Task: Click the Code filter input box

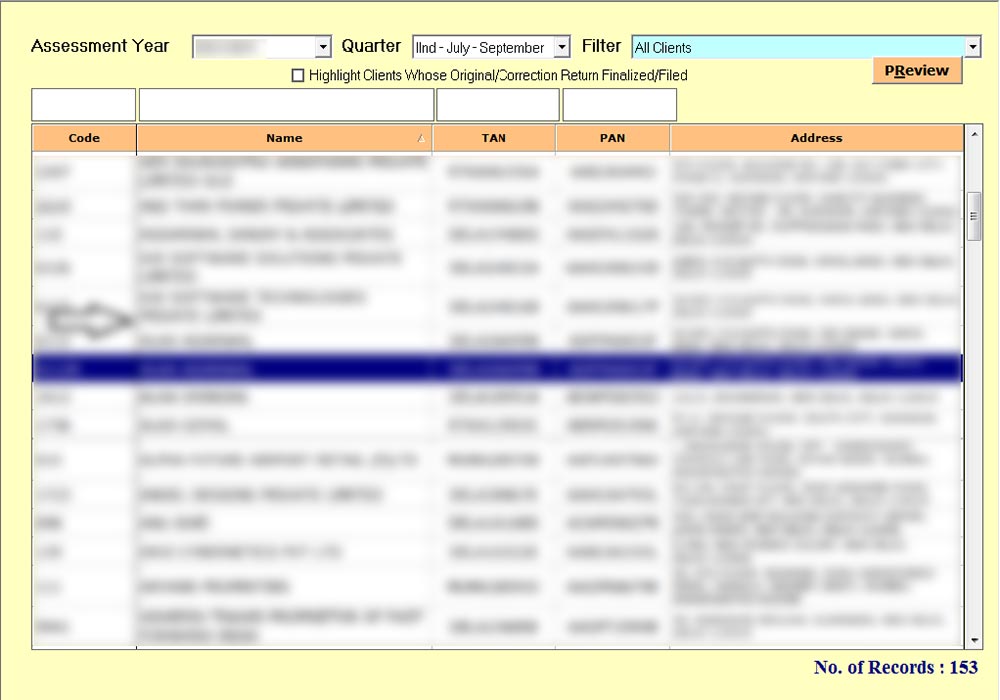Action: (83, 105)
